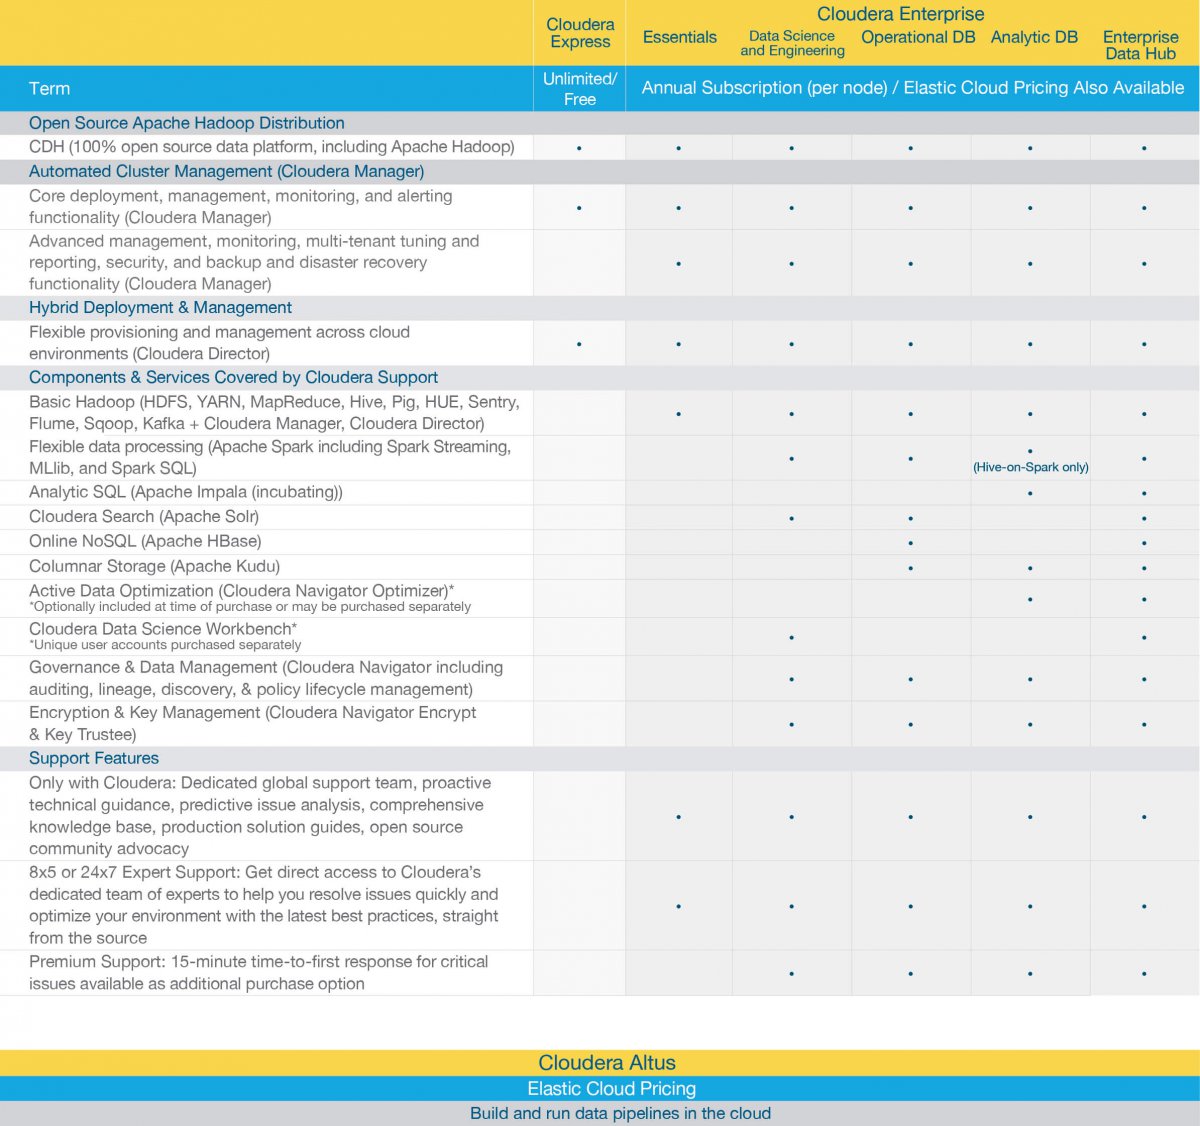The height and width of the screenshot is (1126, 1200).
Task: Select Only with Cloudera support description
Action: 260,815
